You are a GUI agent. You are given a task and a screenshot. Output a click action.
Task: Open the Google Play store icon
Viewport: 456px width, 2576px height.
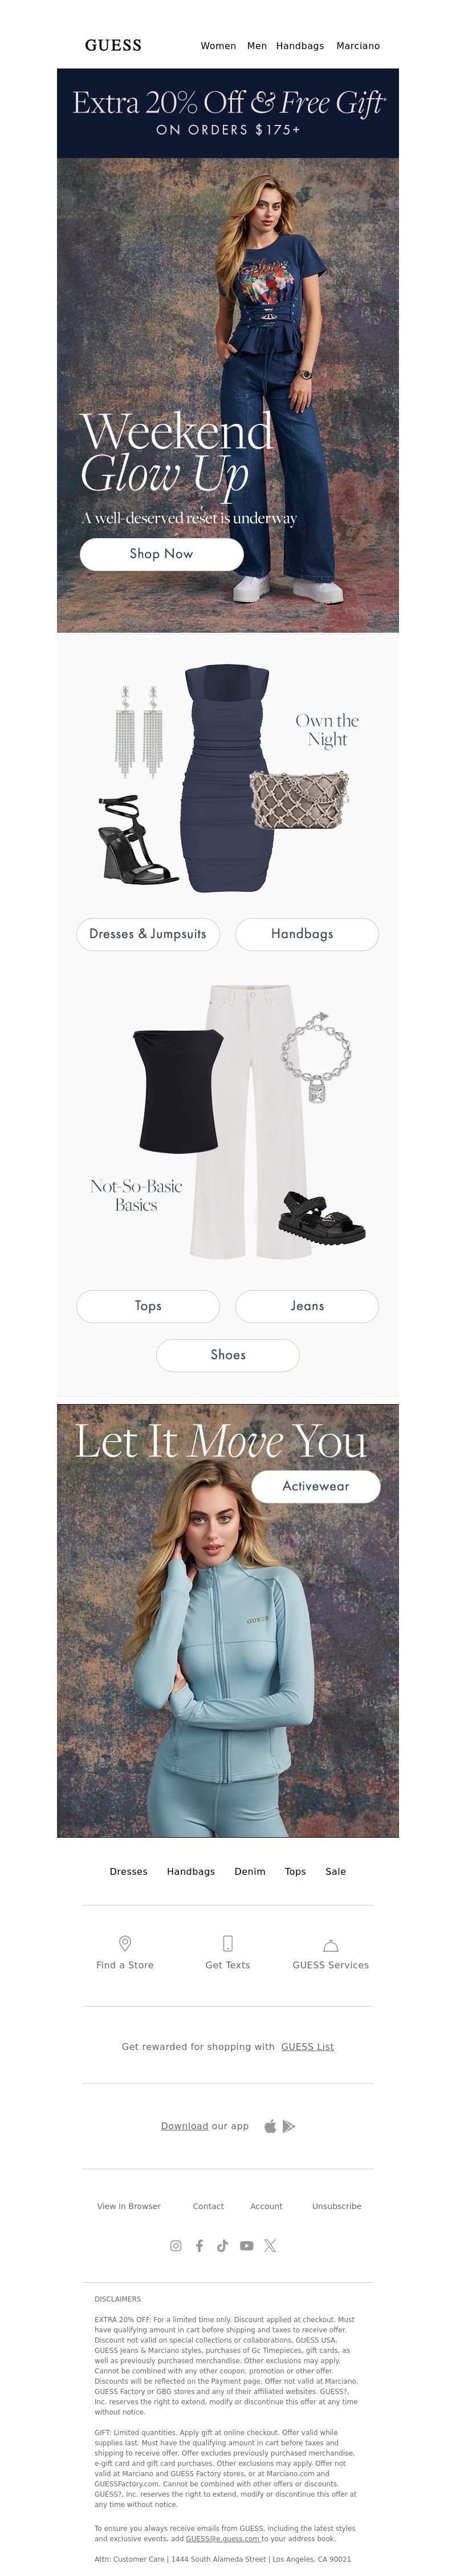(289, 2126)
